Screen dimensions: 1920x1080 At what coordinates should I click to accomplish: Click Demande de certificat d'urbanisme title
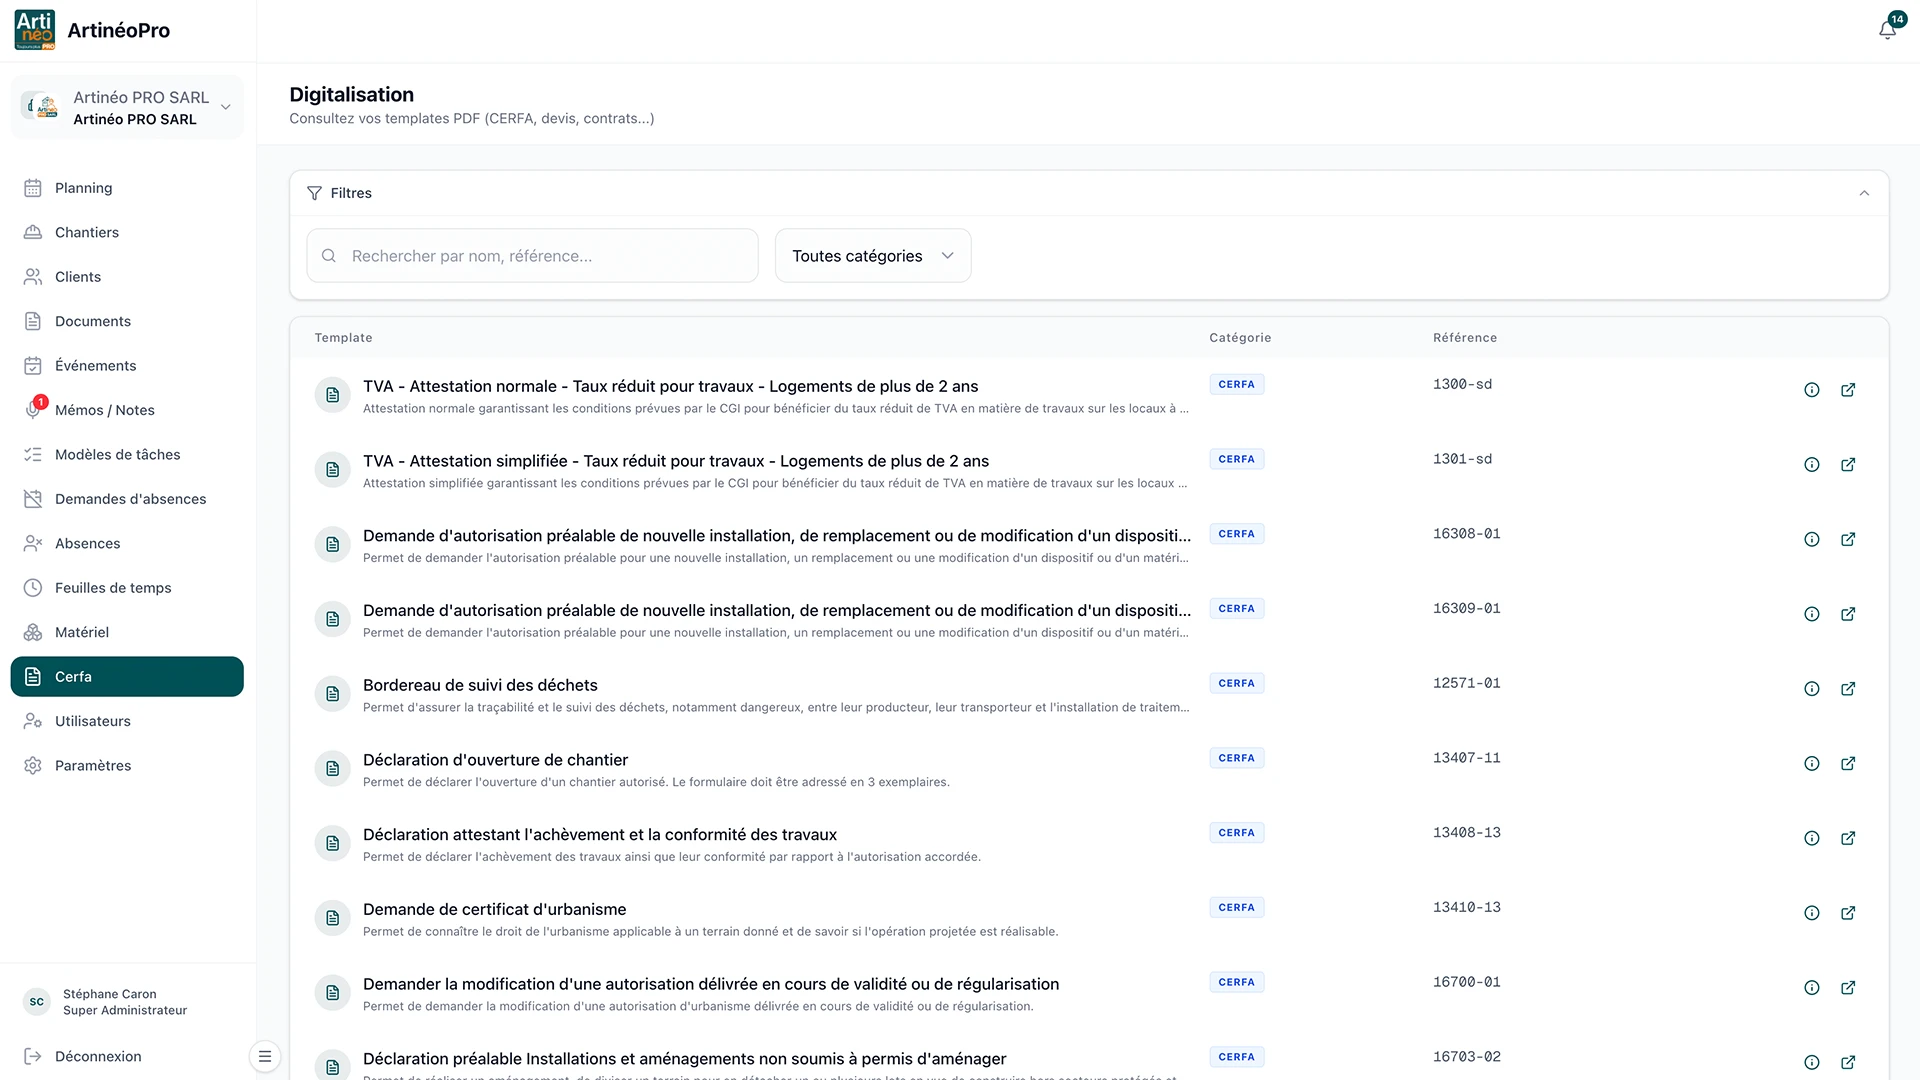494,910
